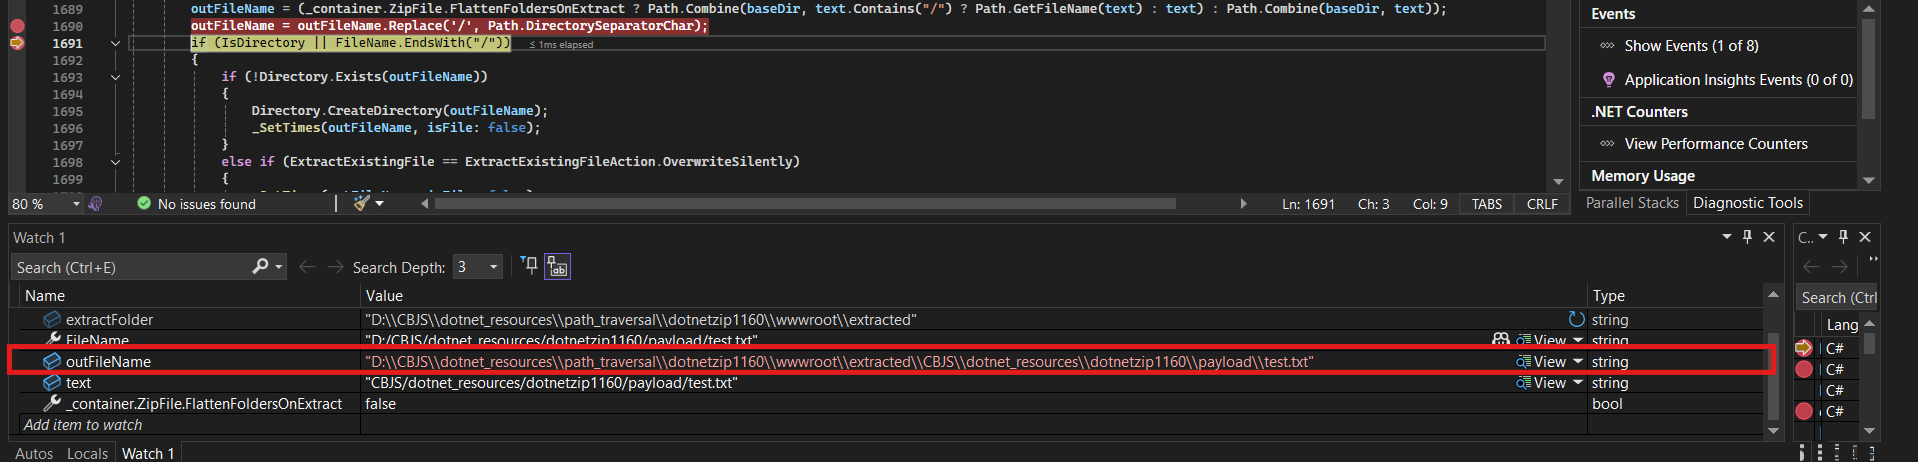Viewport: 1918px width, 462px height.
Task: Switch to the Locals tab
Action: tap(87, 453)
